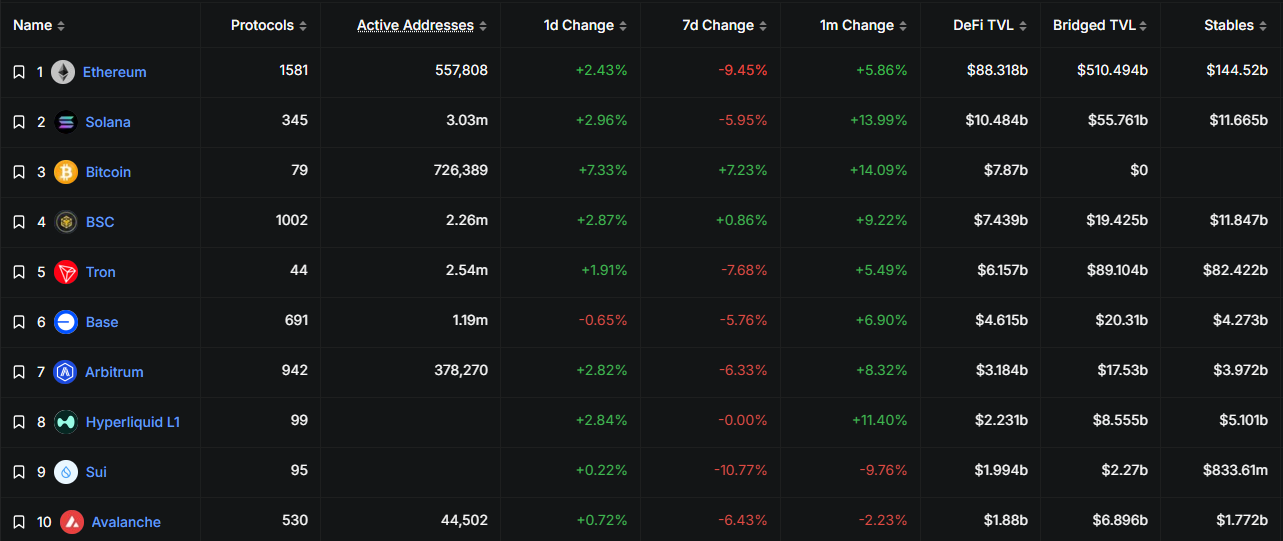Bookmark the Ethereum row

pyautogui.click(x=18, y=72)
